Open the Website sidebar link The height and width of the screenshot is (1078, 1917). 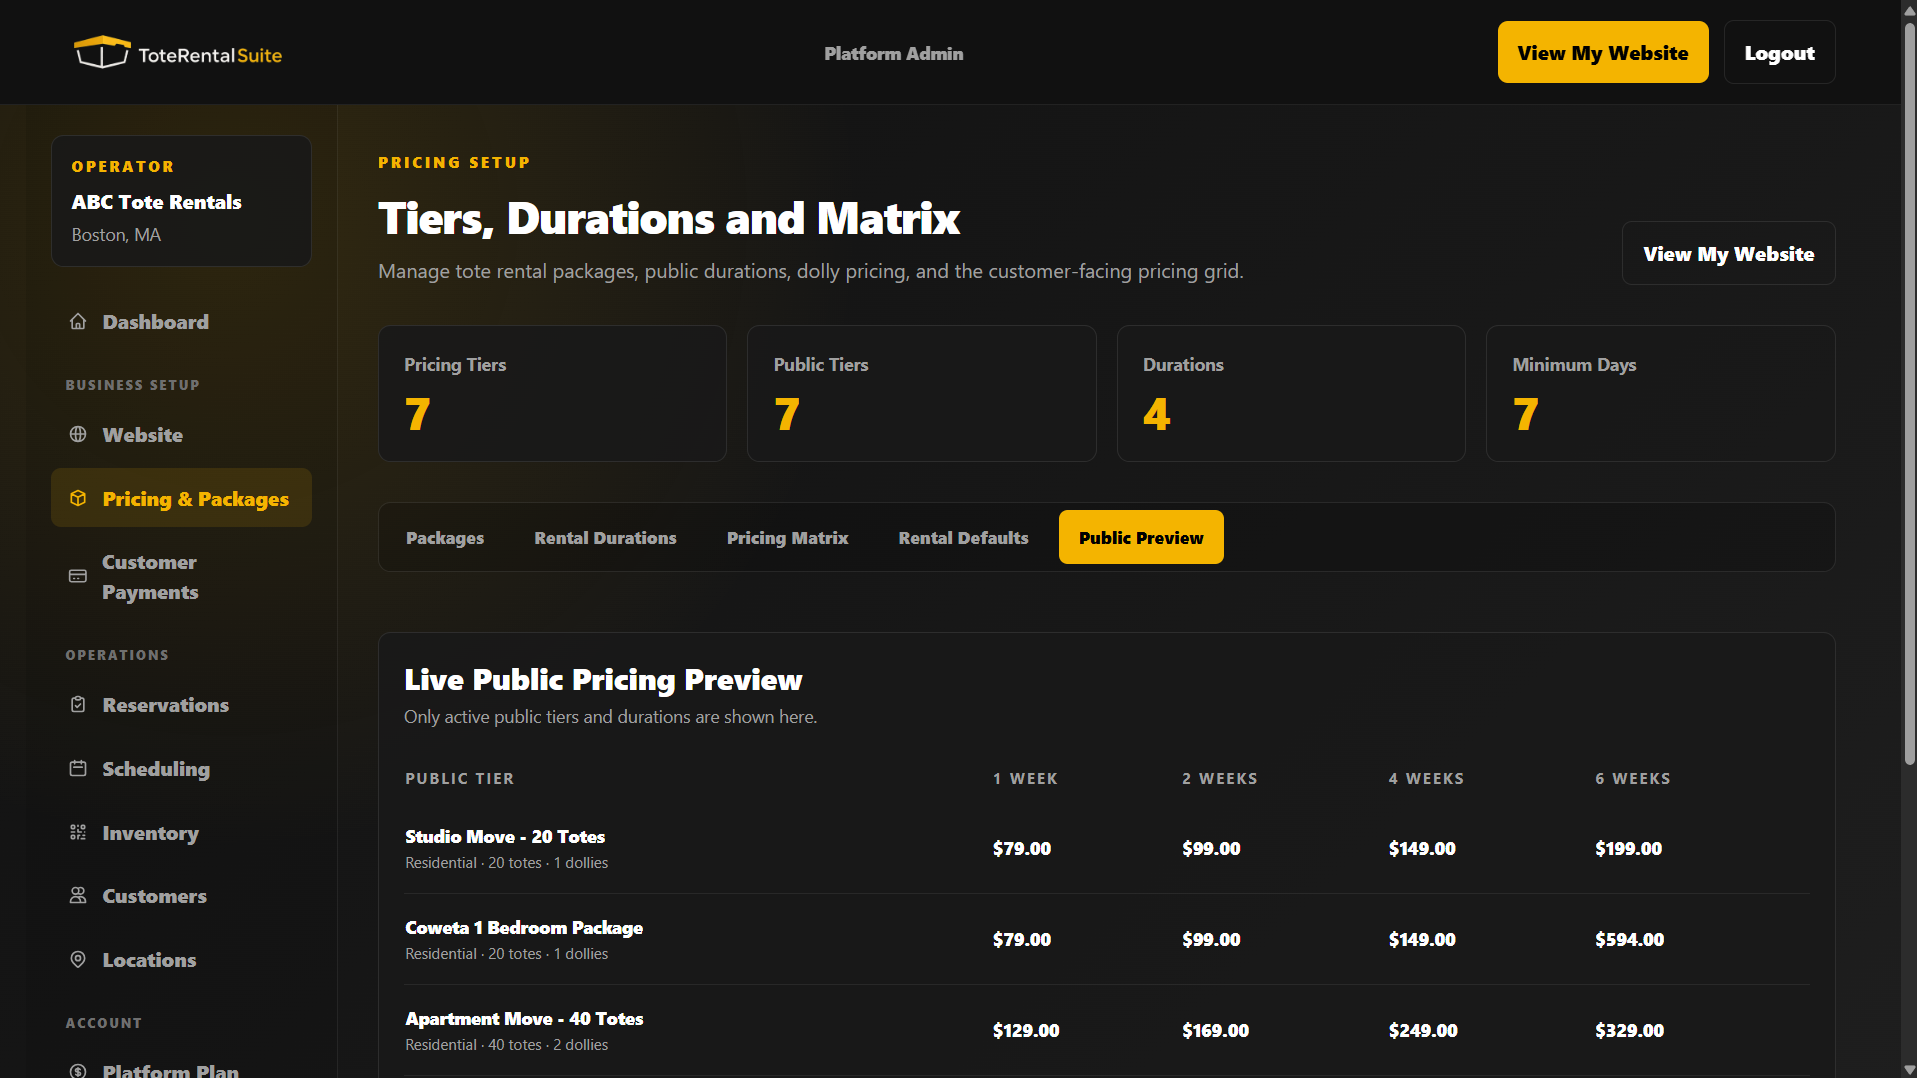(x=181, y=435)
